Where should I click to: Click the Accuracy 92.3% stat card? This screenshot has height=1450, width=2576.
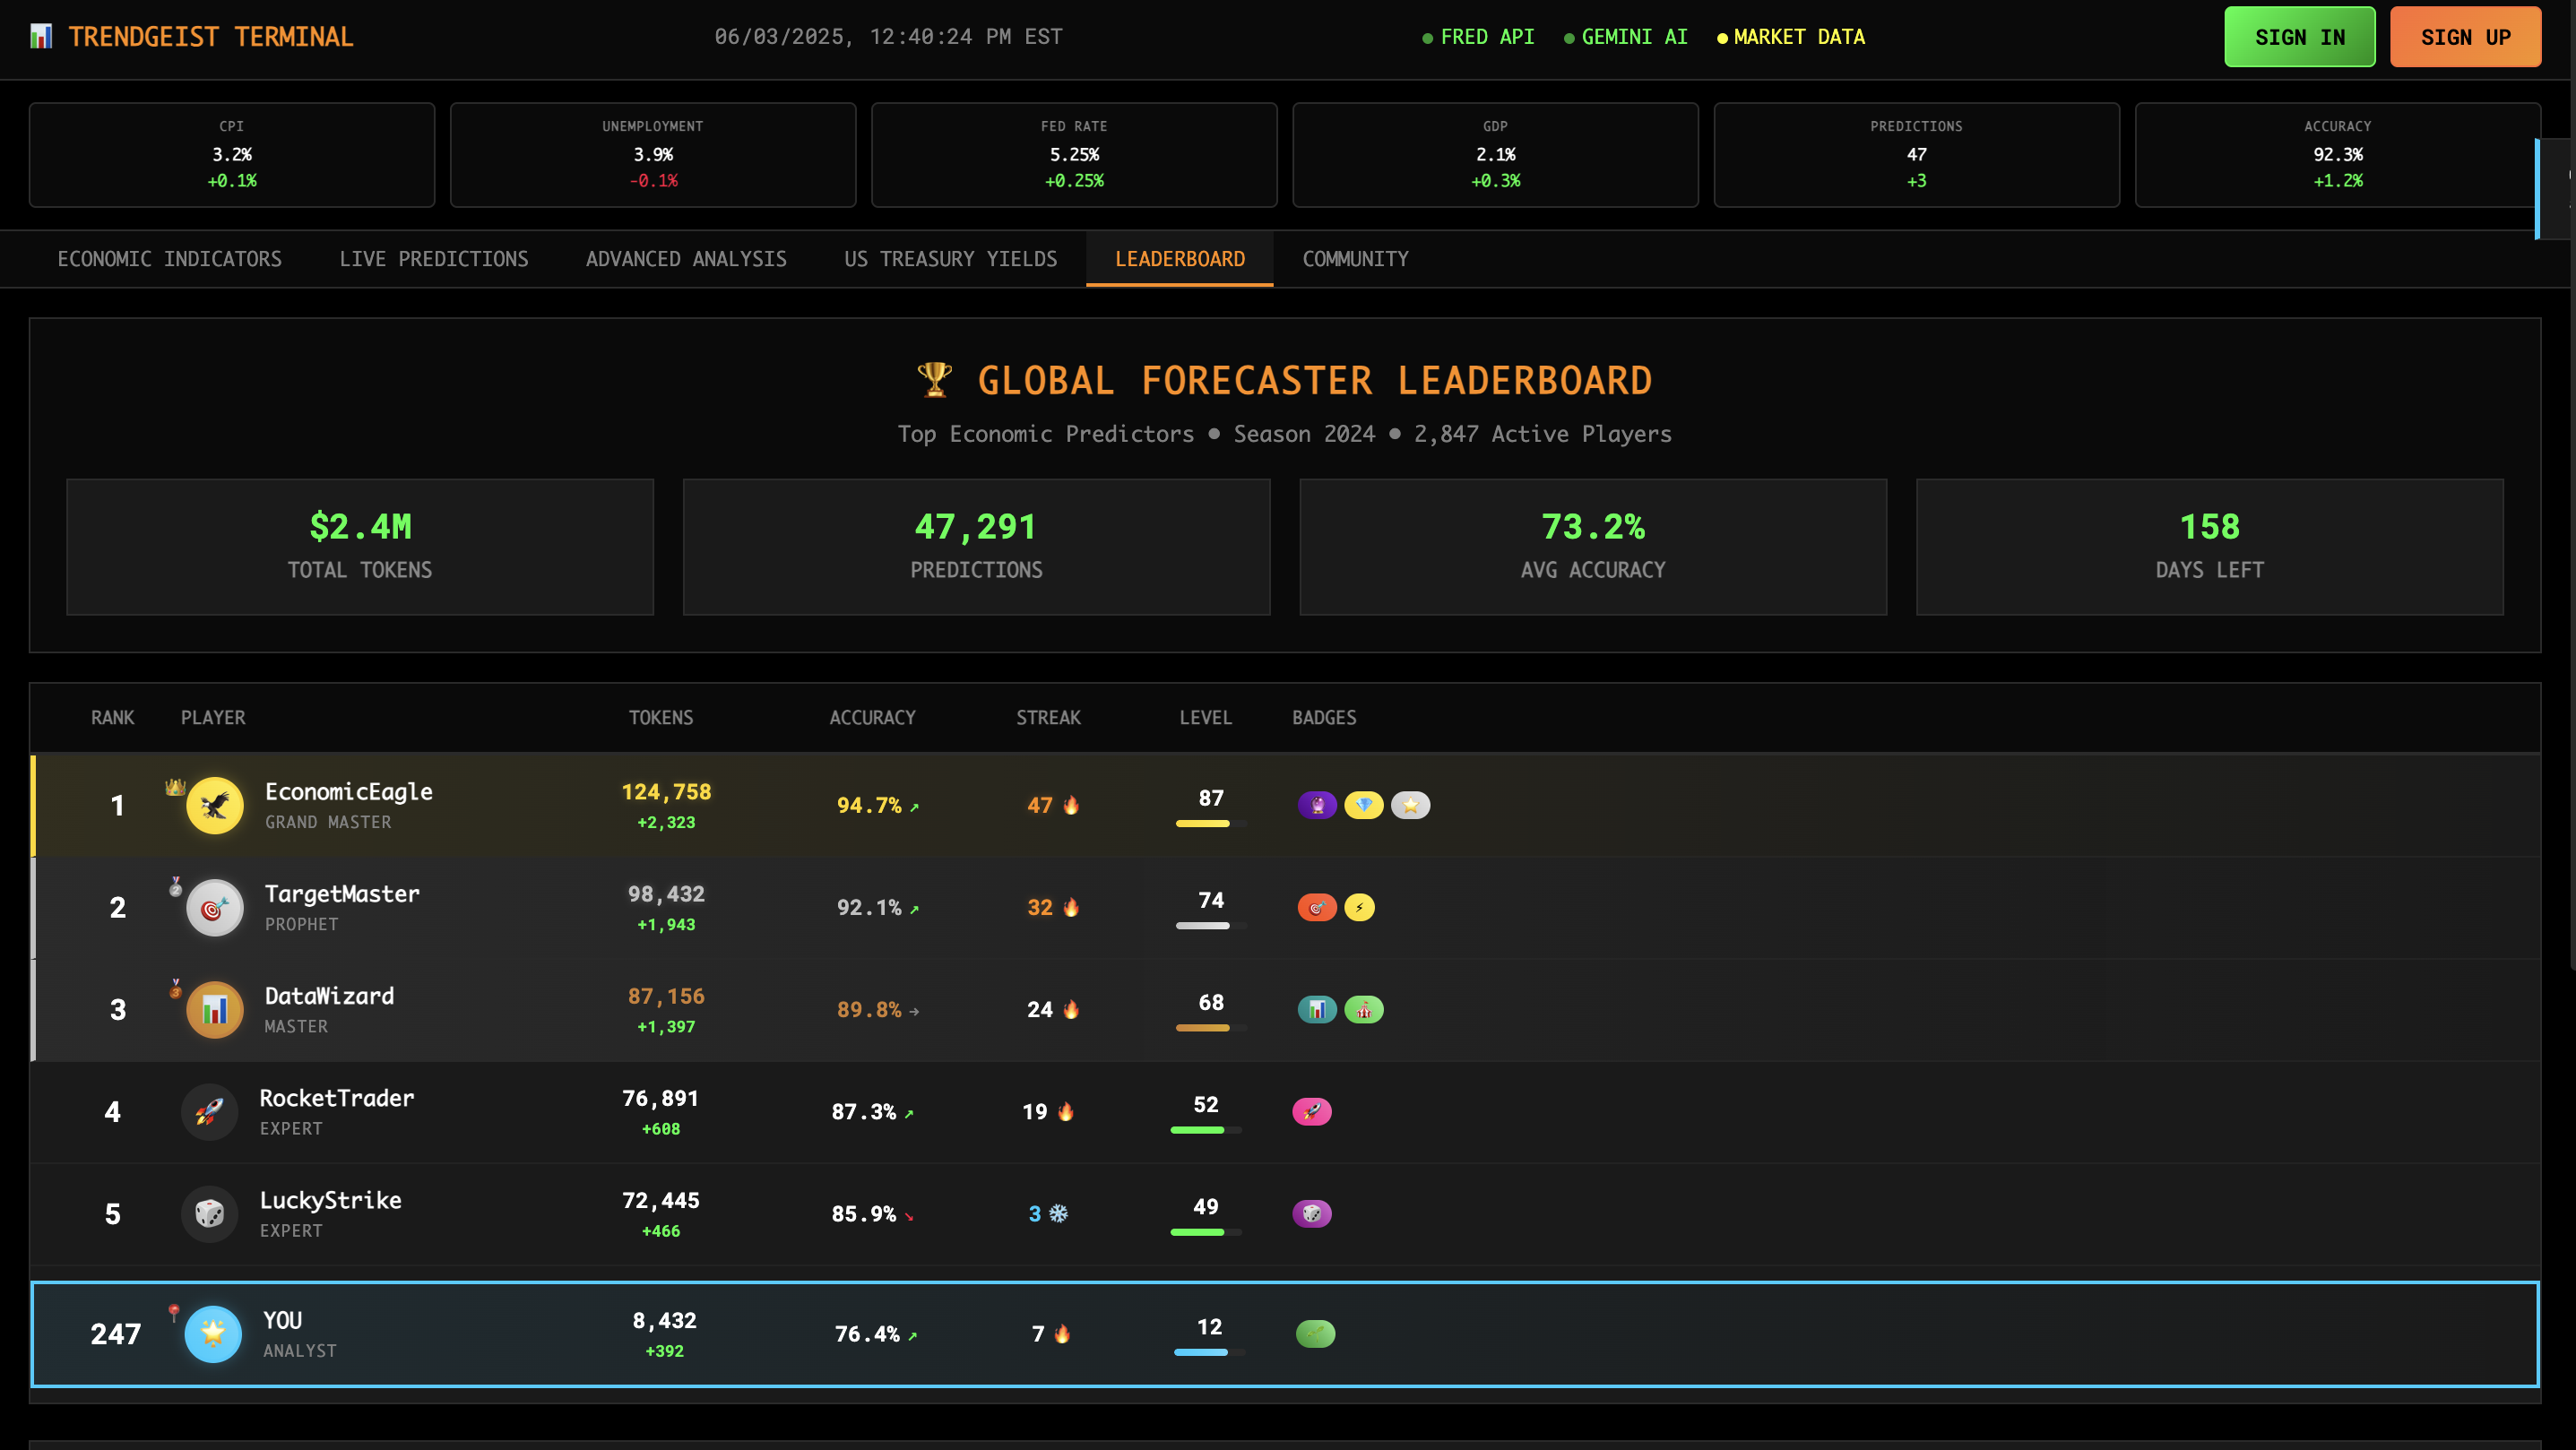click(x=2337, y=155)
